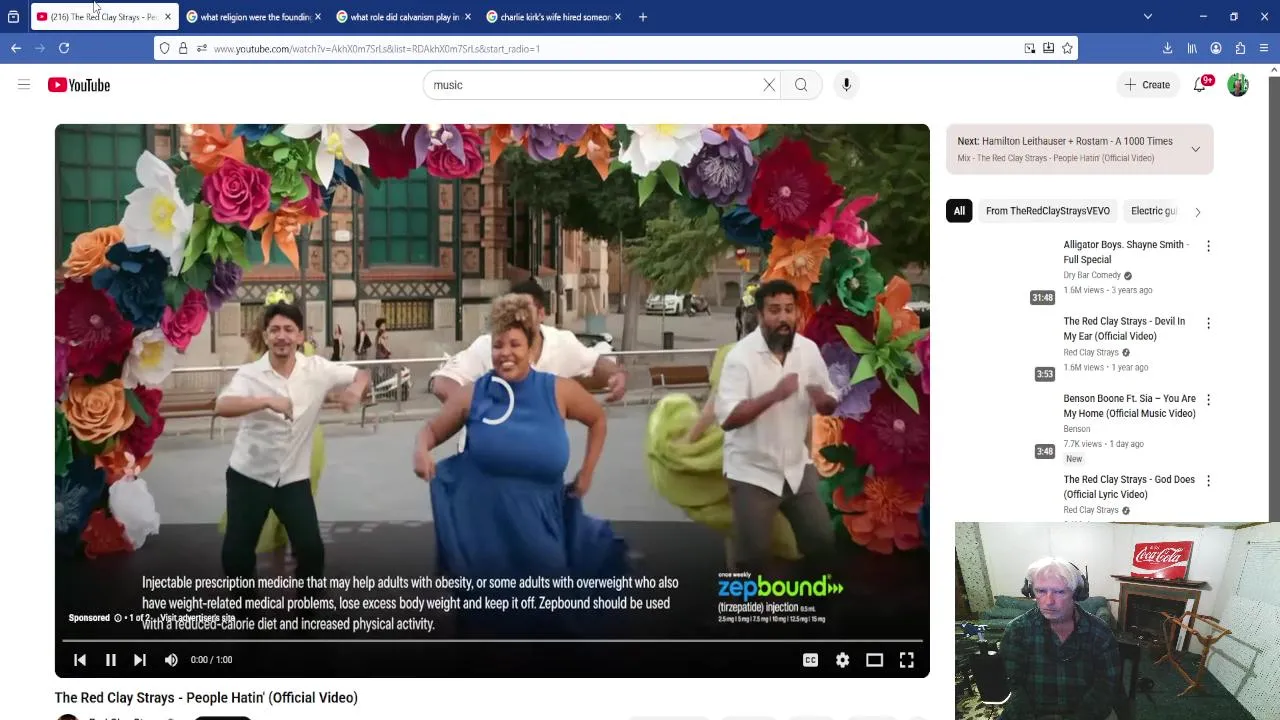Click the Create button
Screen dimensions: 1280x720
pos(1147,85)
